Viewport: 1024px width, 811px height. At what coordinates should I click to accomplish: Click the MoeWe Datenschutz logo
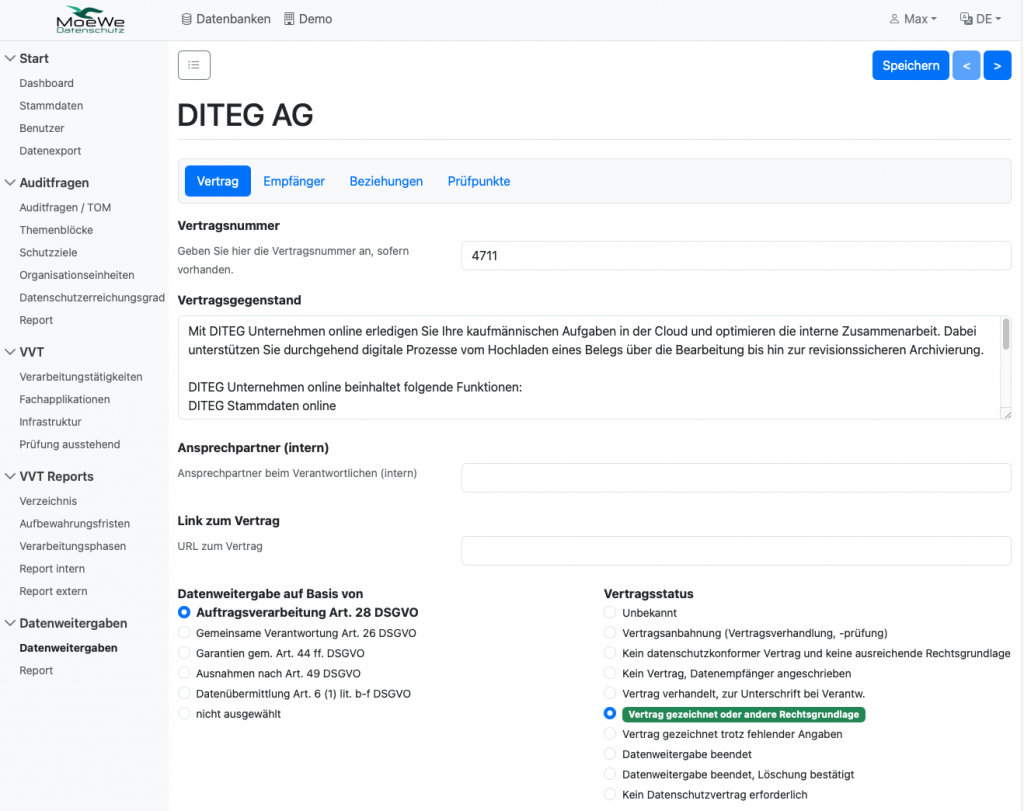90,19
